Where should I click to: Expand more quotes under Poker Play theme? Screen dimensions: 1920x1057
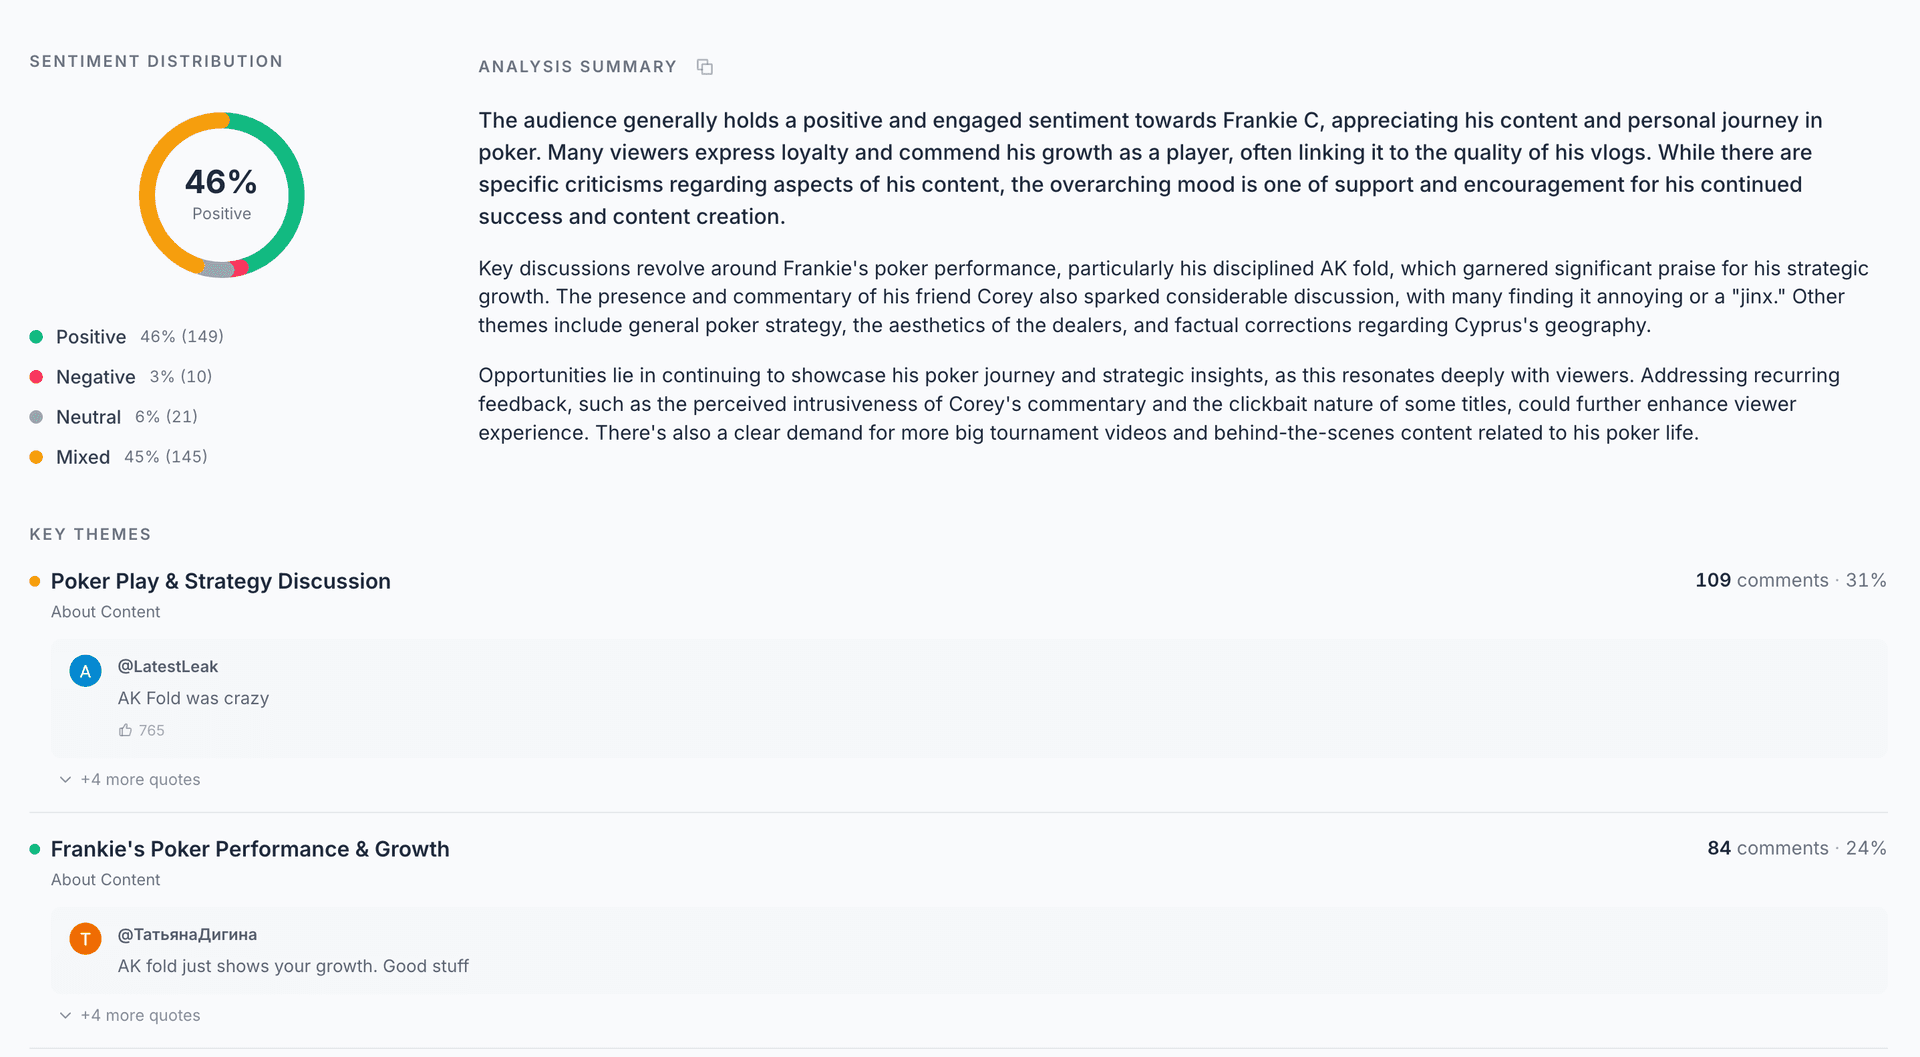click(x=140, y=780)
